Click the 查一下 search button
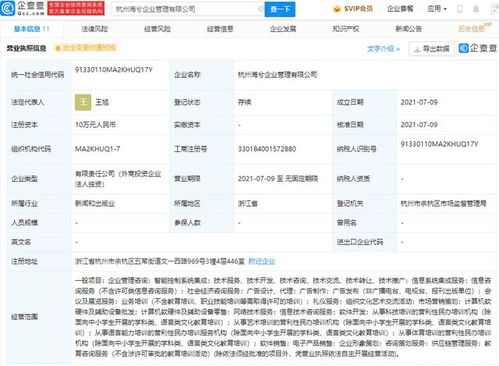Screen dimensions: 499x366 (280, 9)
